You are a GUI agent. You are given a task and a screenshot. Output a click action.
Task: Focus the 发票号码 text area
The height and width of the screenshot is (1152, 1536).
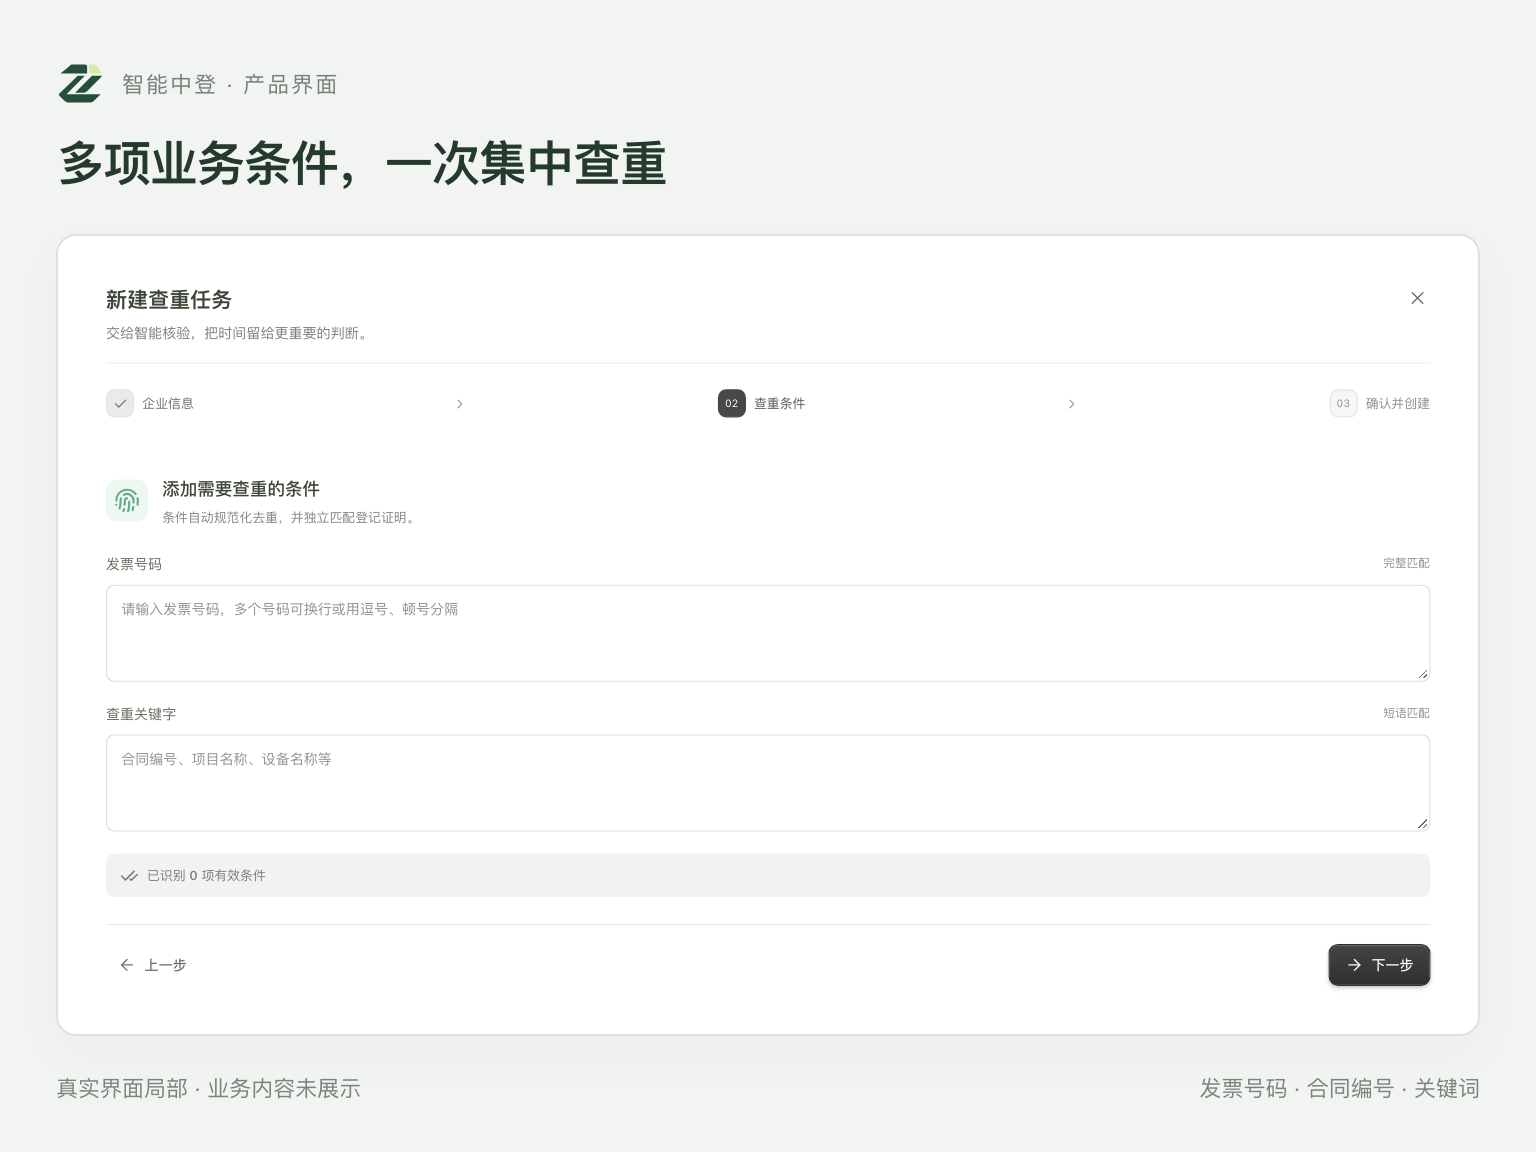tap(768, 633)
